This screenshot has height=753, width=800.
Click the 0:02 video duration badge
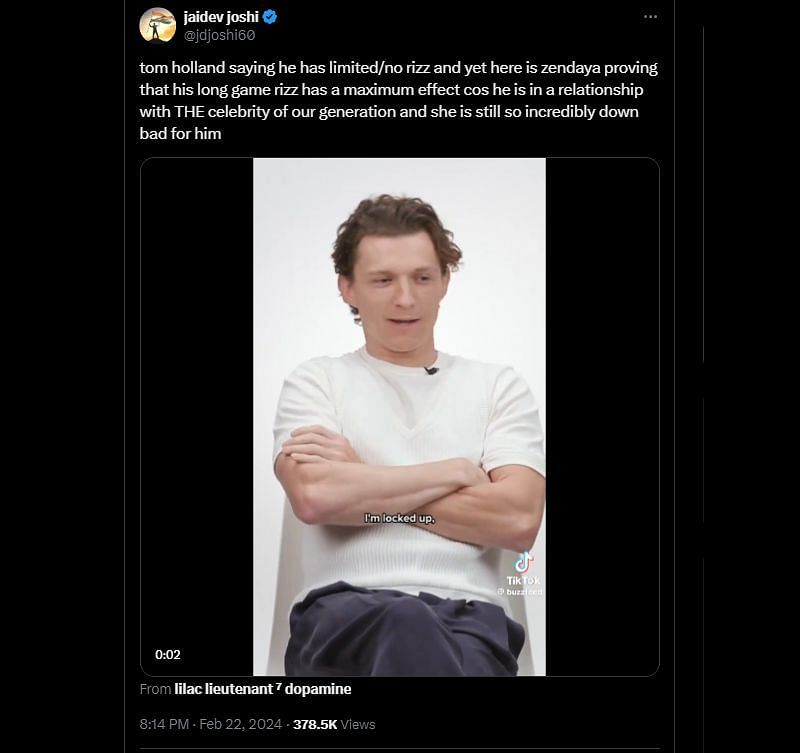point(168,654)
